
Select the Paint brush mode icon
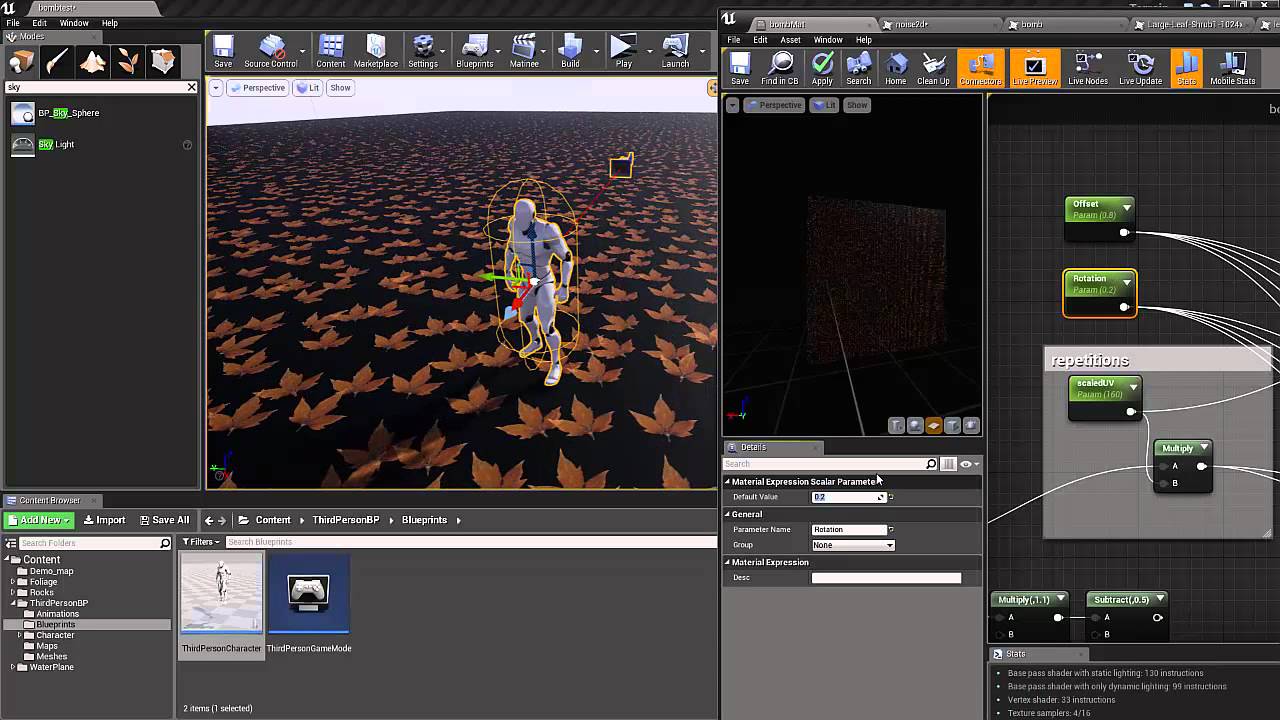[57, 62]
